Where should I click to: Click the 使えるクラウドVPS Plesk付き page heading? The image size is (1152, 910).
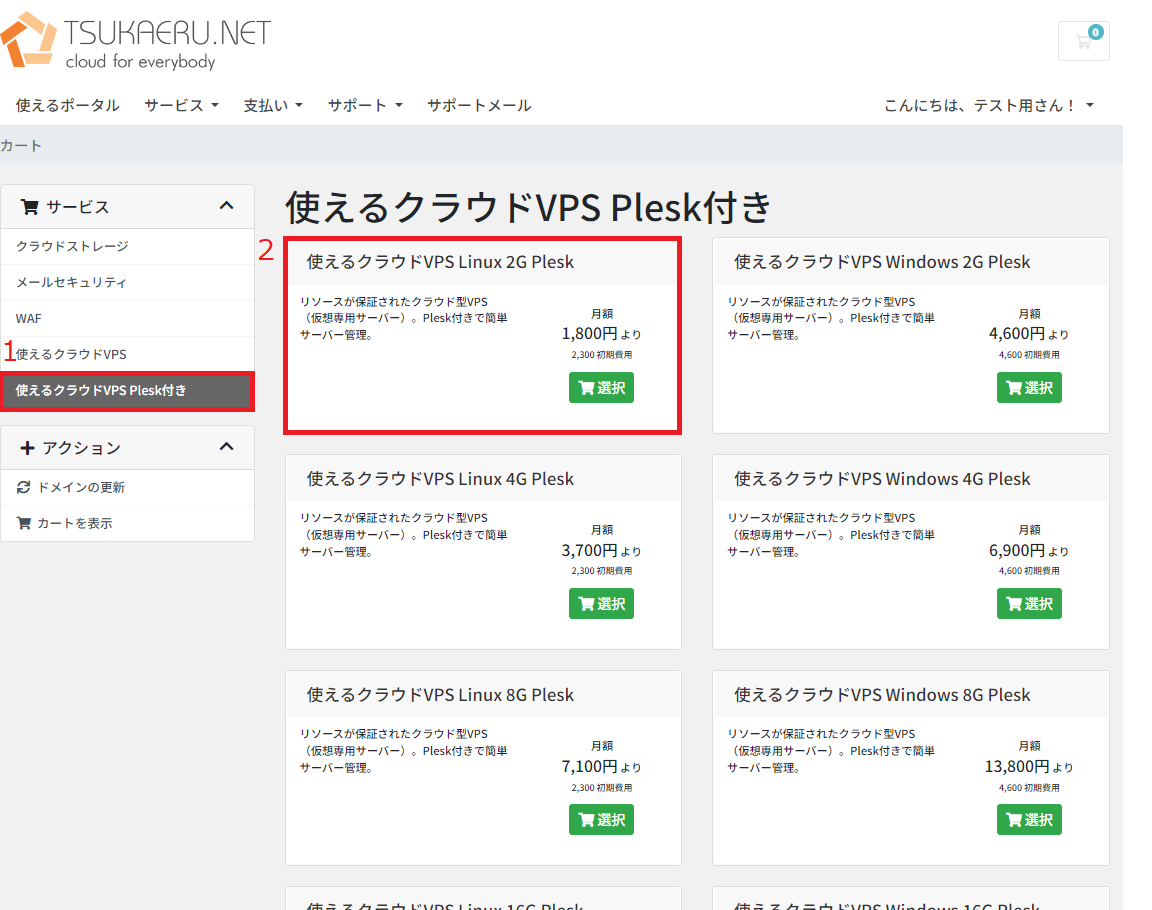tap(528, 206)
